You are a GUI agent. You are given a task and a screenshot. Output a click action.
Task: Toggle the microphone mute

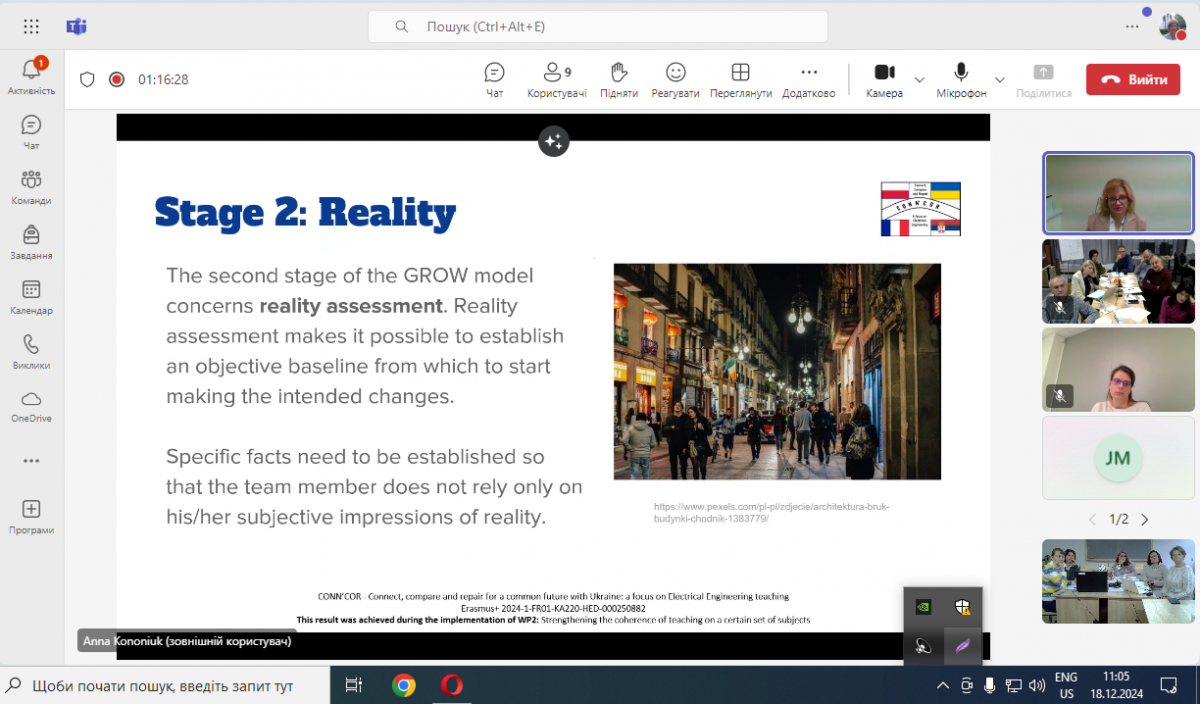coord(961,79)
